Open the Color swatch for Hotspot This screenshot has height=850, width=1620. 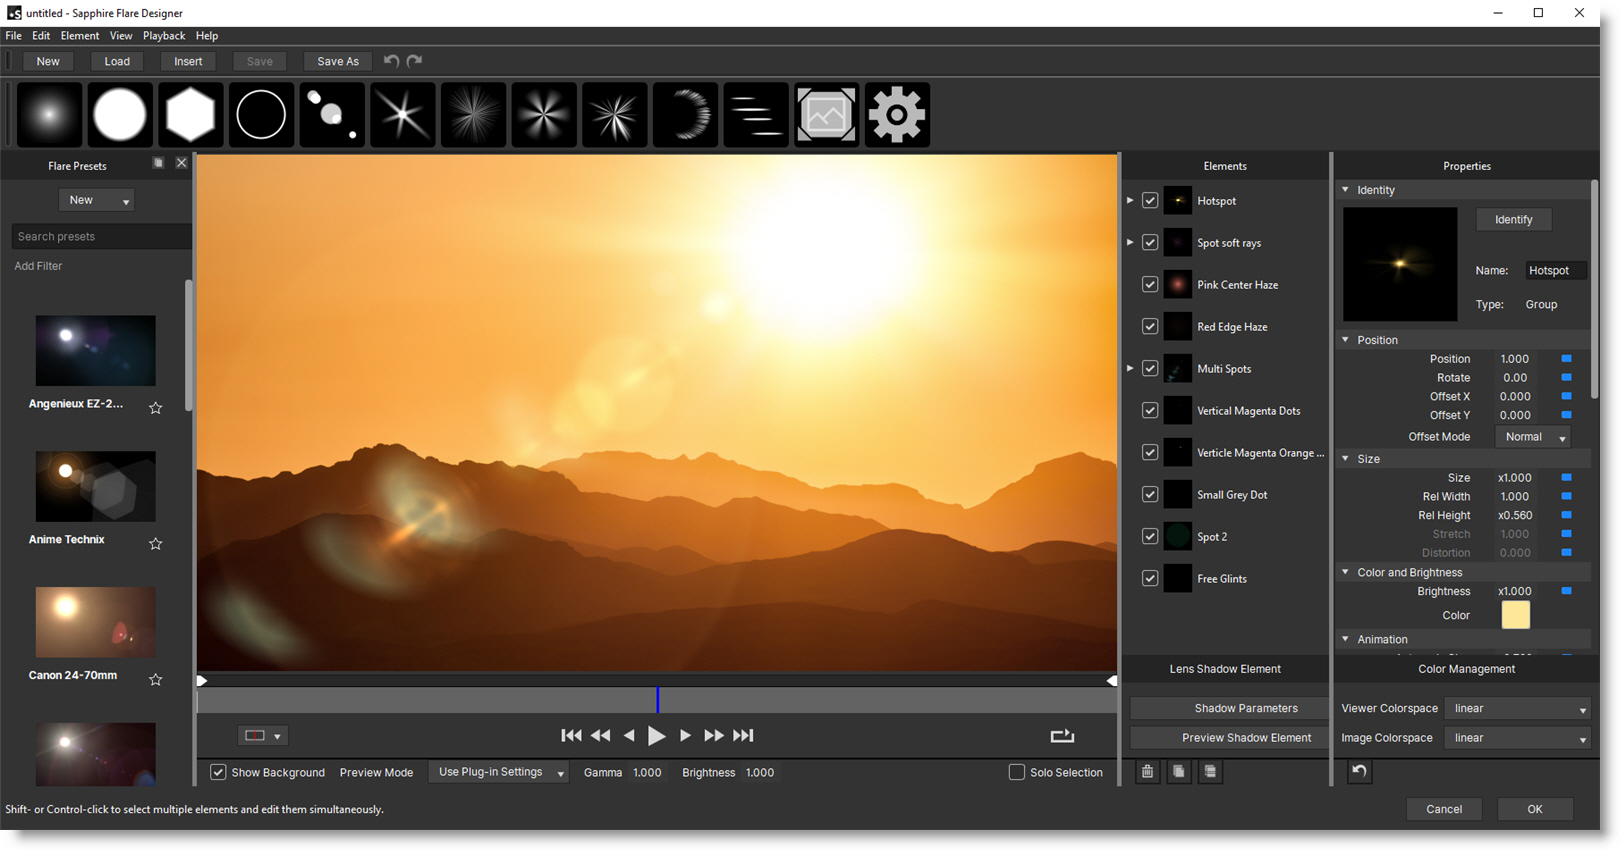1515,615
